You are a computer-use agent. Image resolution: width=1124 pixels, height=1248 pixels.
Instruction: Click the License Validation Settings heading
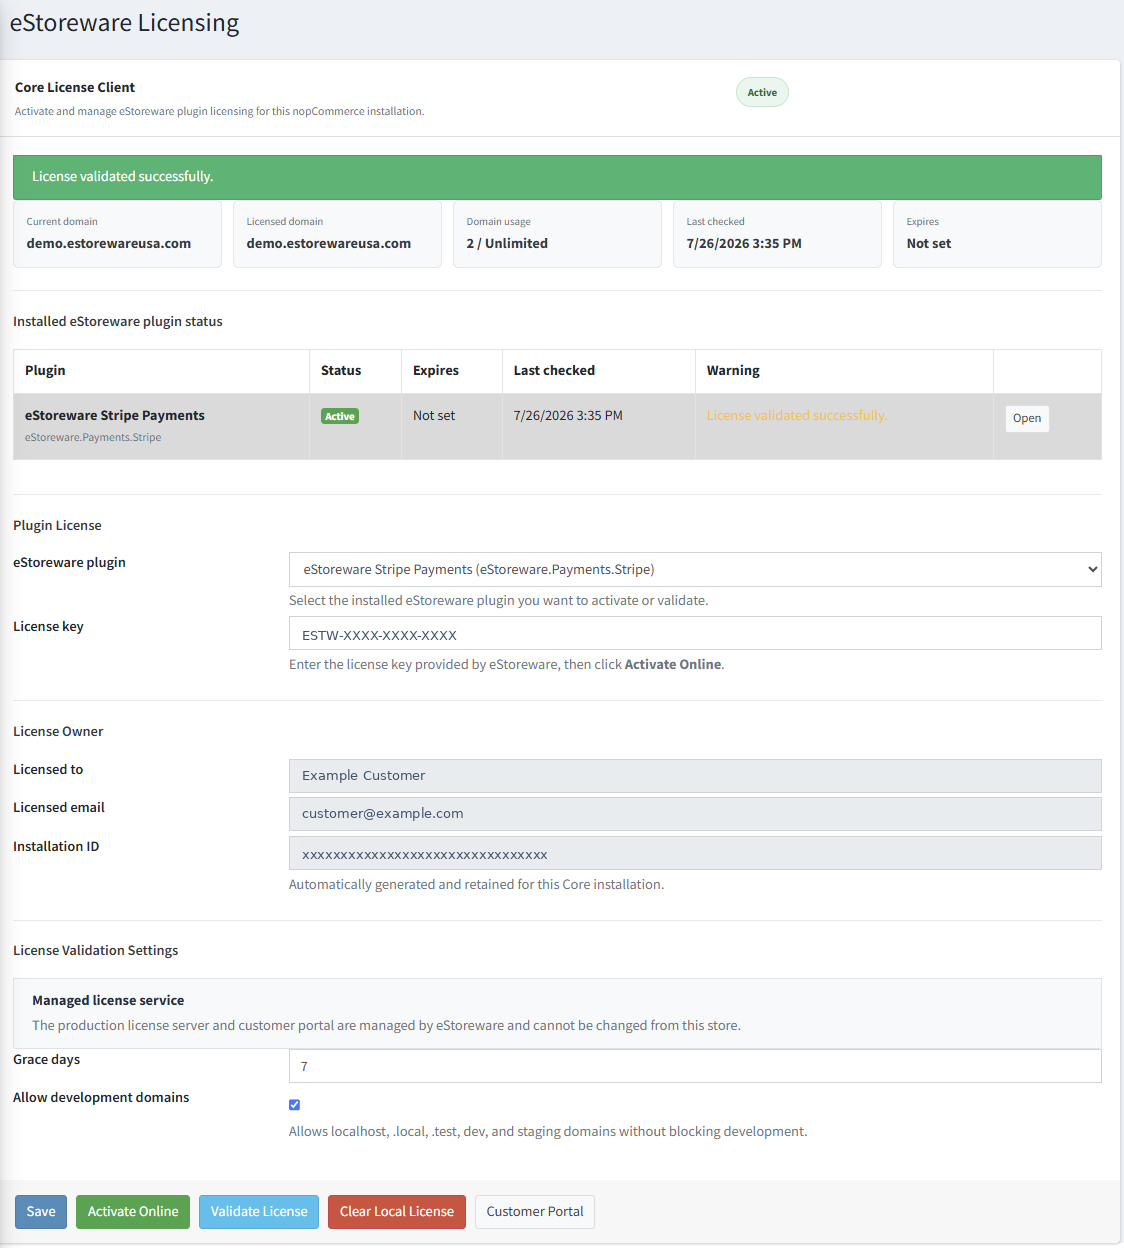(96, 950)
